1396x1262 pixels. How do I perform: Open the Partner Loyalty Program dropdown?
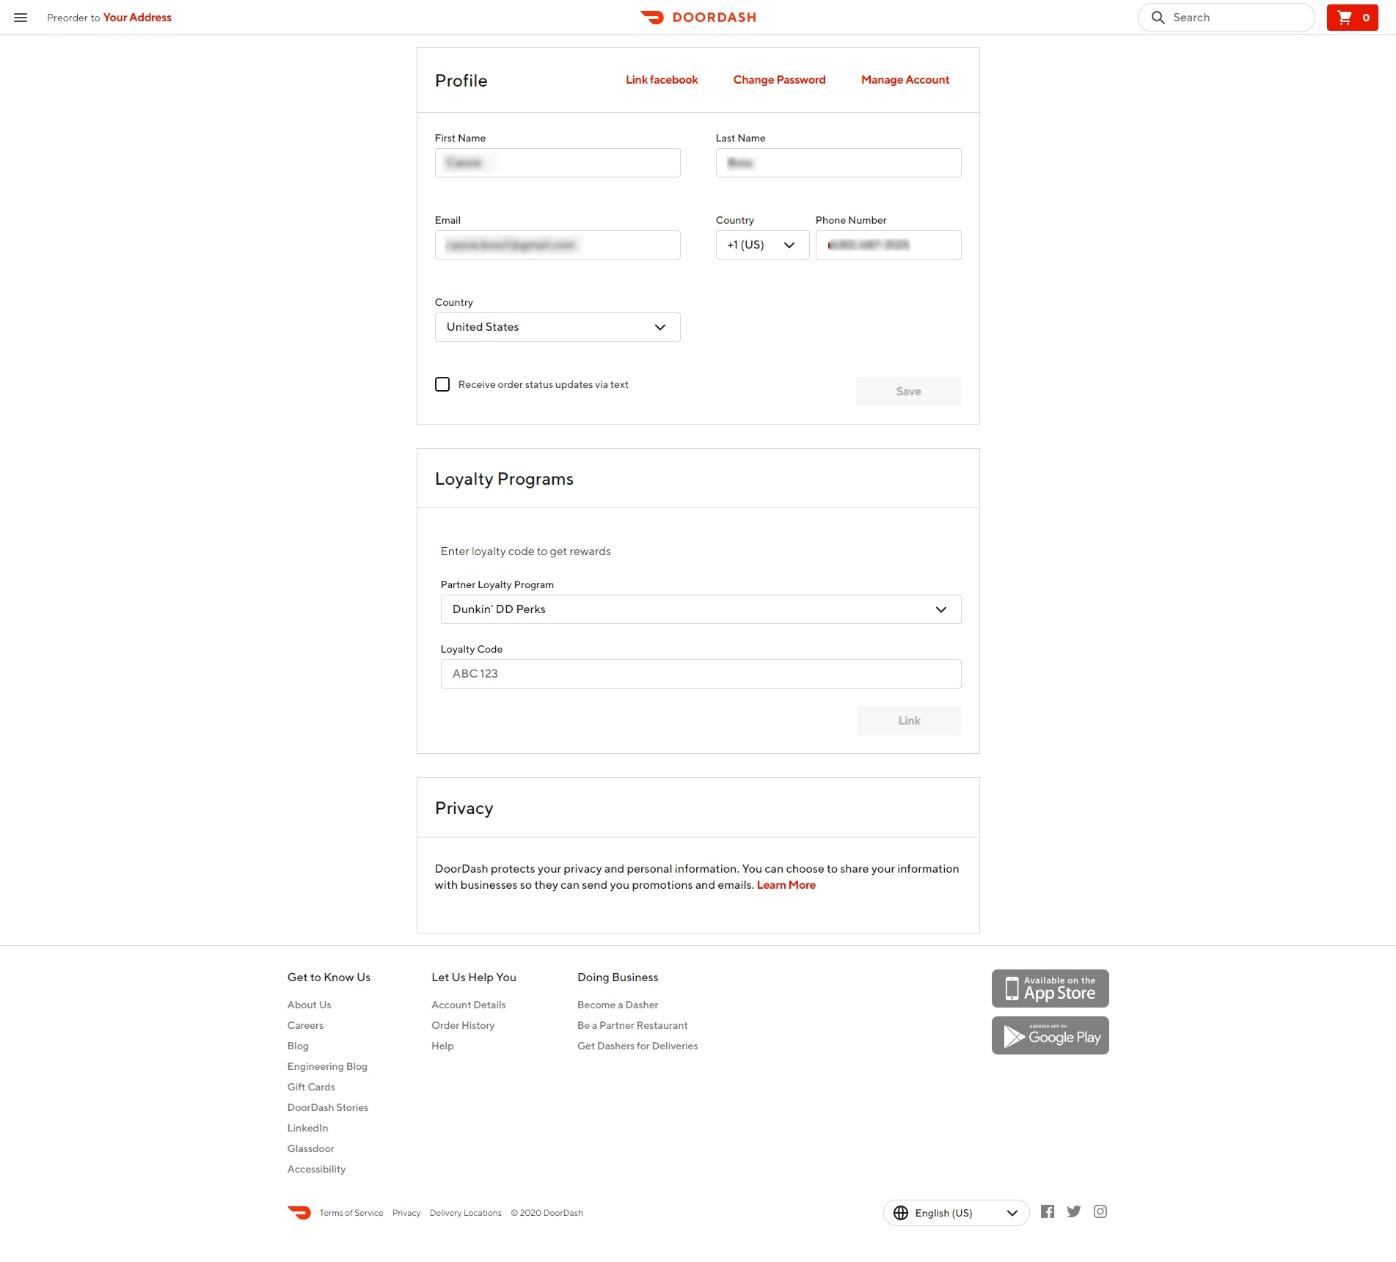(700, 609)
